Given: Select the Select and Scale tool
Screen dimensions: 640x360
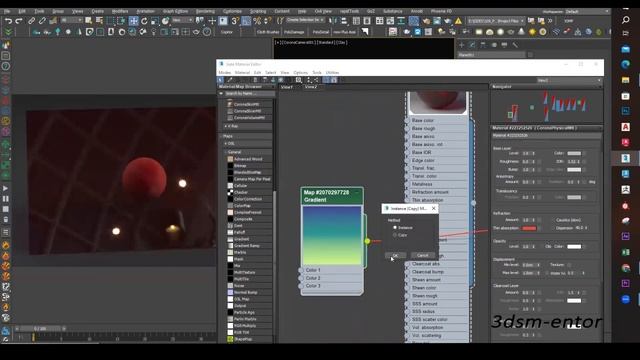Looking at the screenshot, I should pos(155,21).
